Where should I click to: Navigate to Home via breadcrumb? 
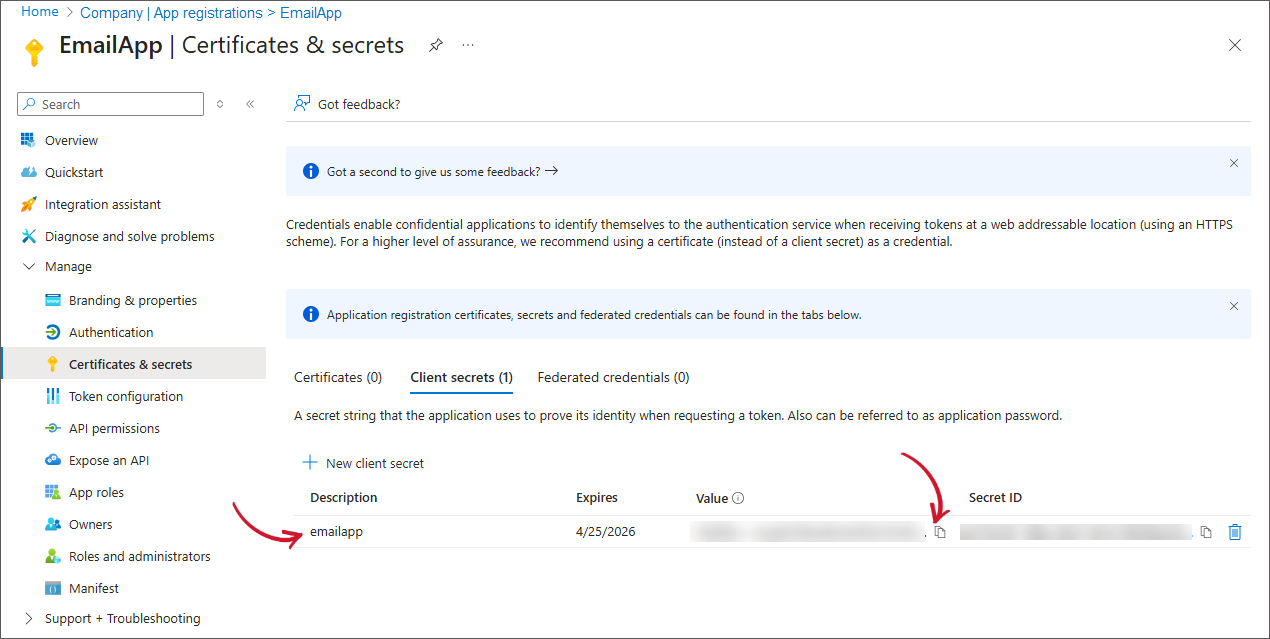coord(39,12)
